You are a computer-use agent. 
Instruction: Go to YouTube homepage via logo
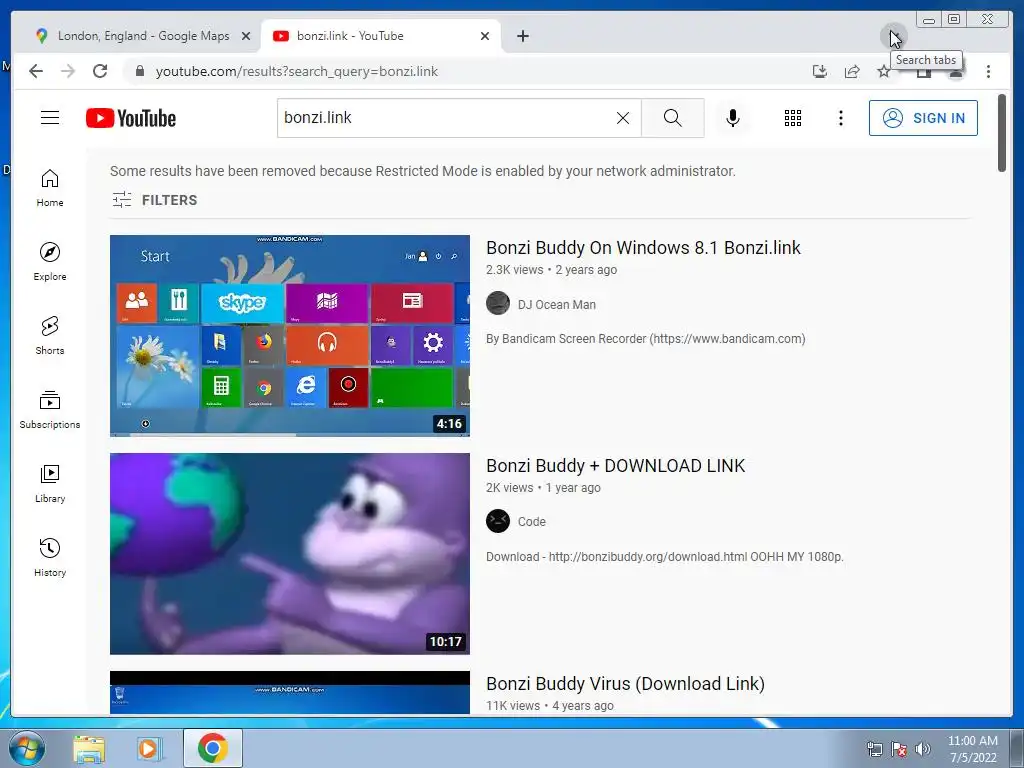click(x=131, y=118)
